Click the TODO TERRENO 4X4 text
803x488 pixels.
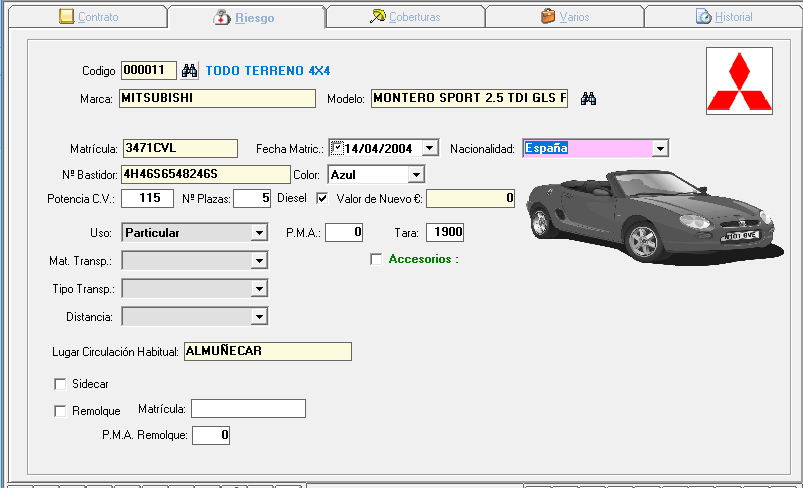point(268,71)
